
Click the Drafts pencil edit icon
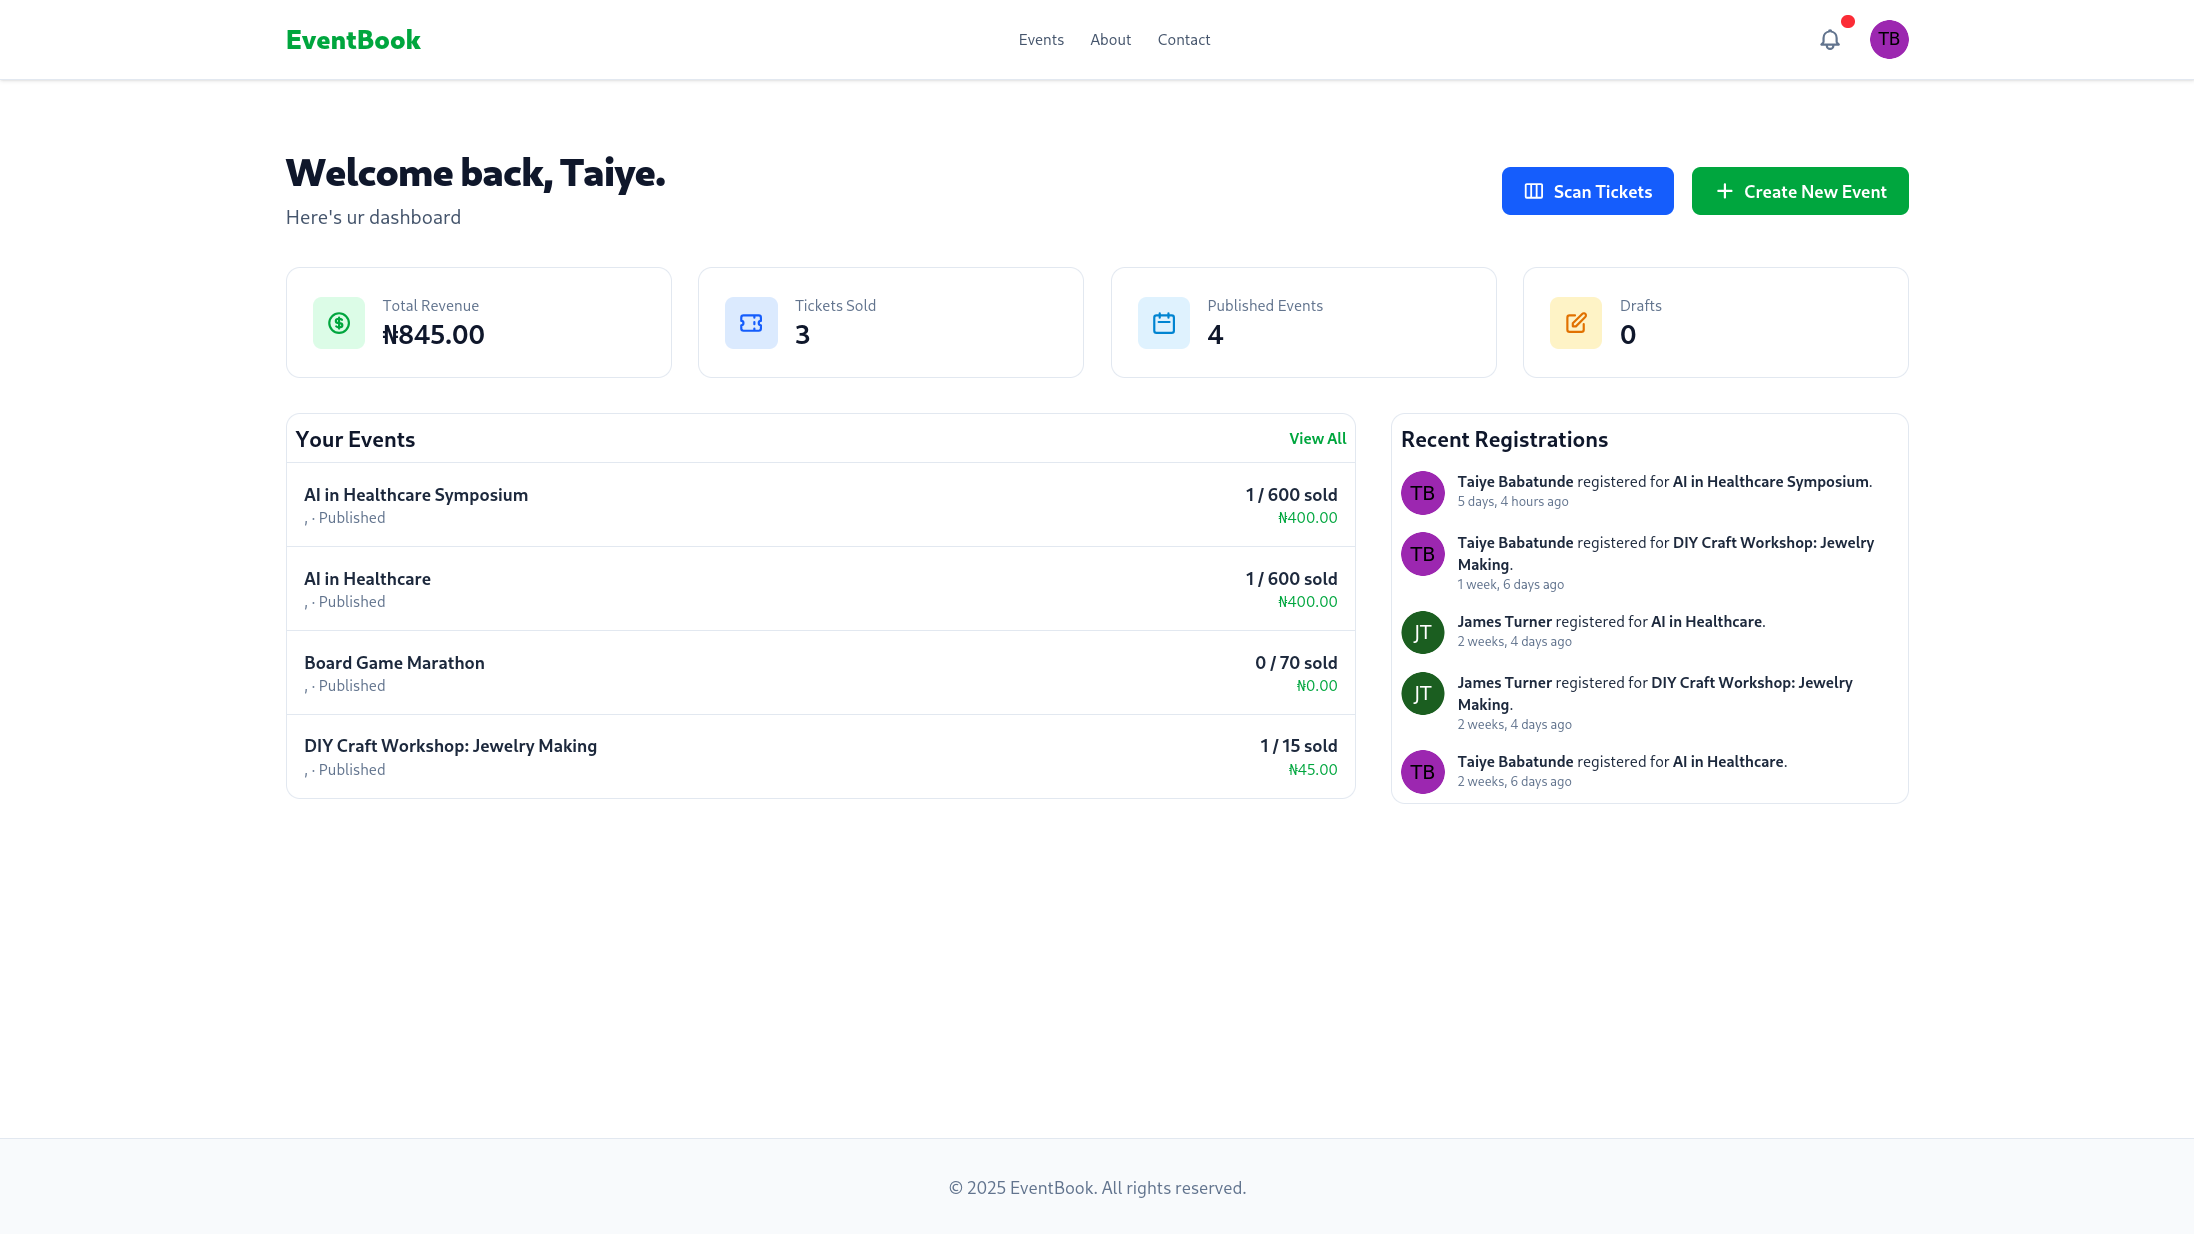click(x=1575, y=323)
